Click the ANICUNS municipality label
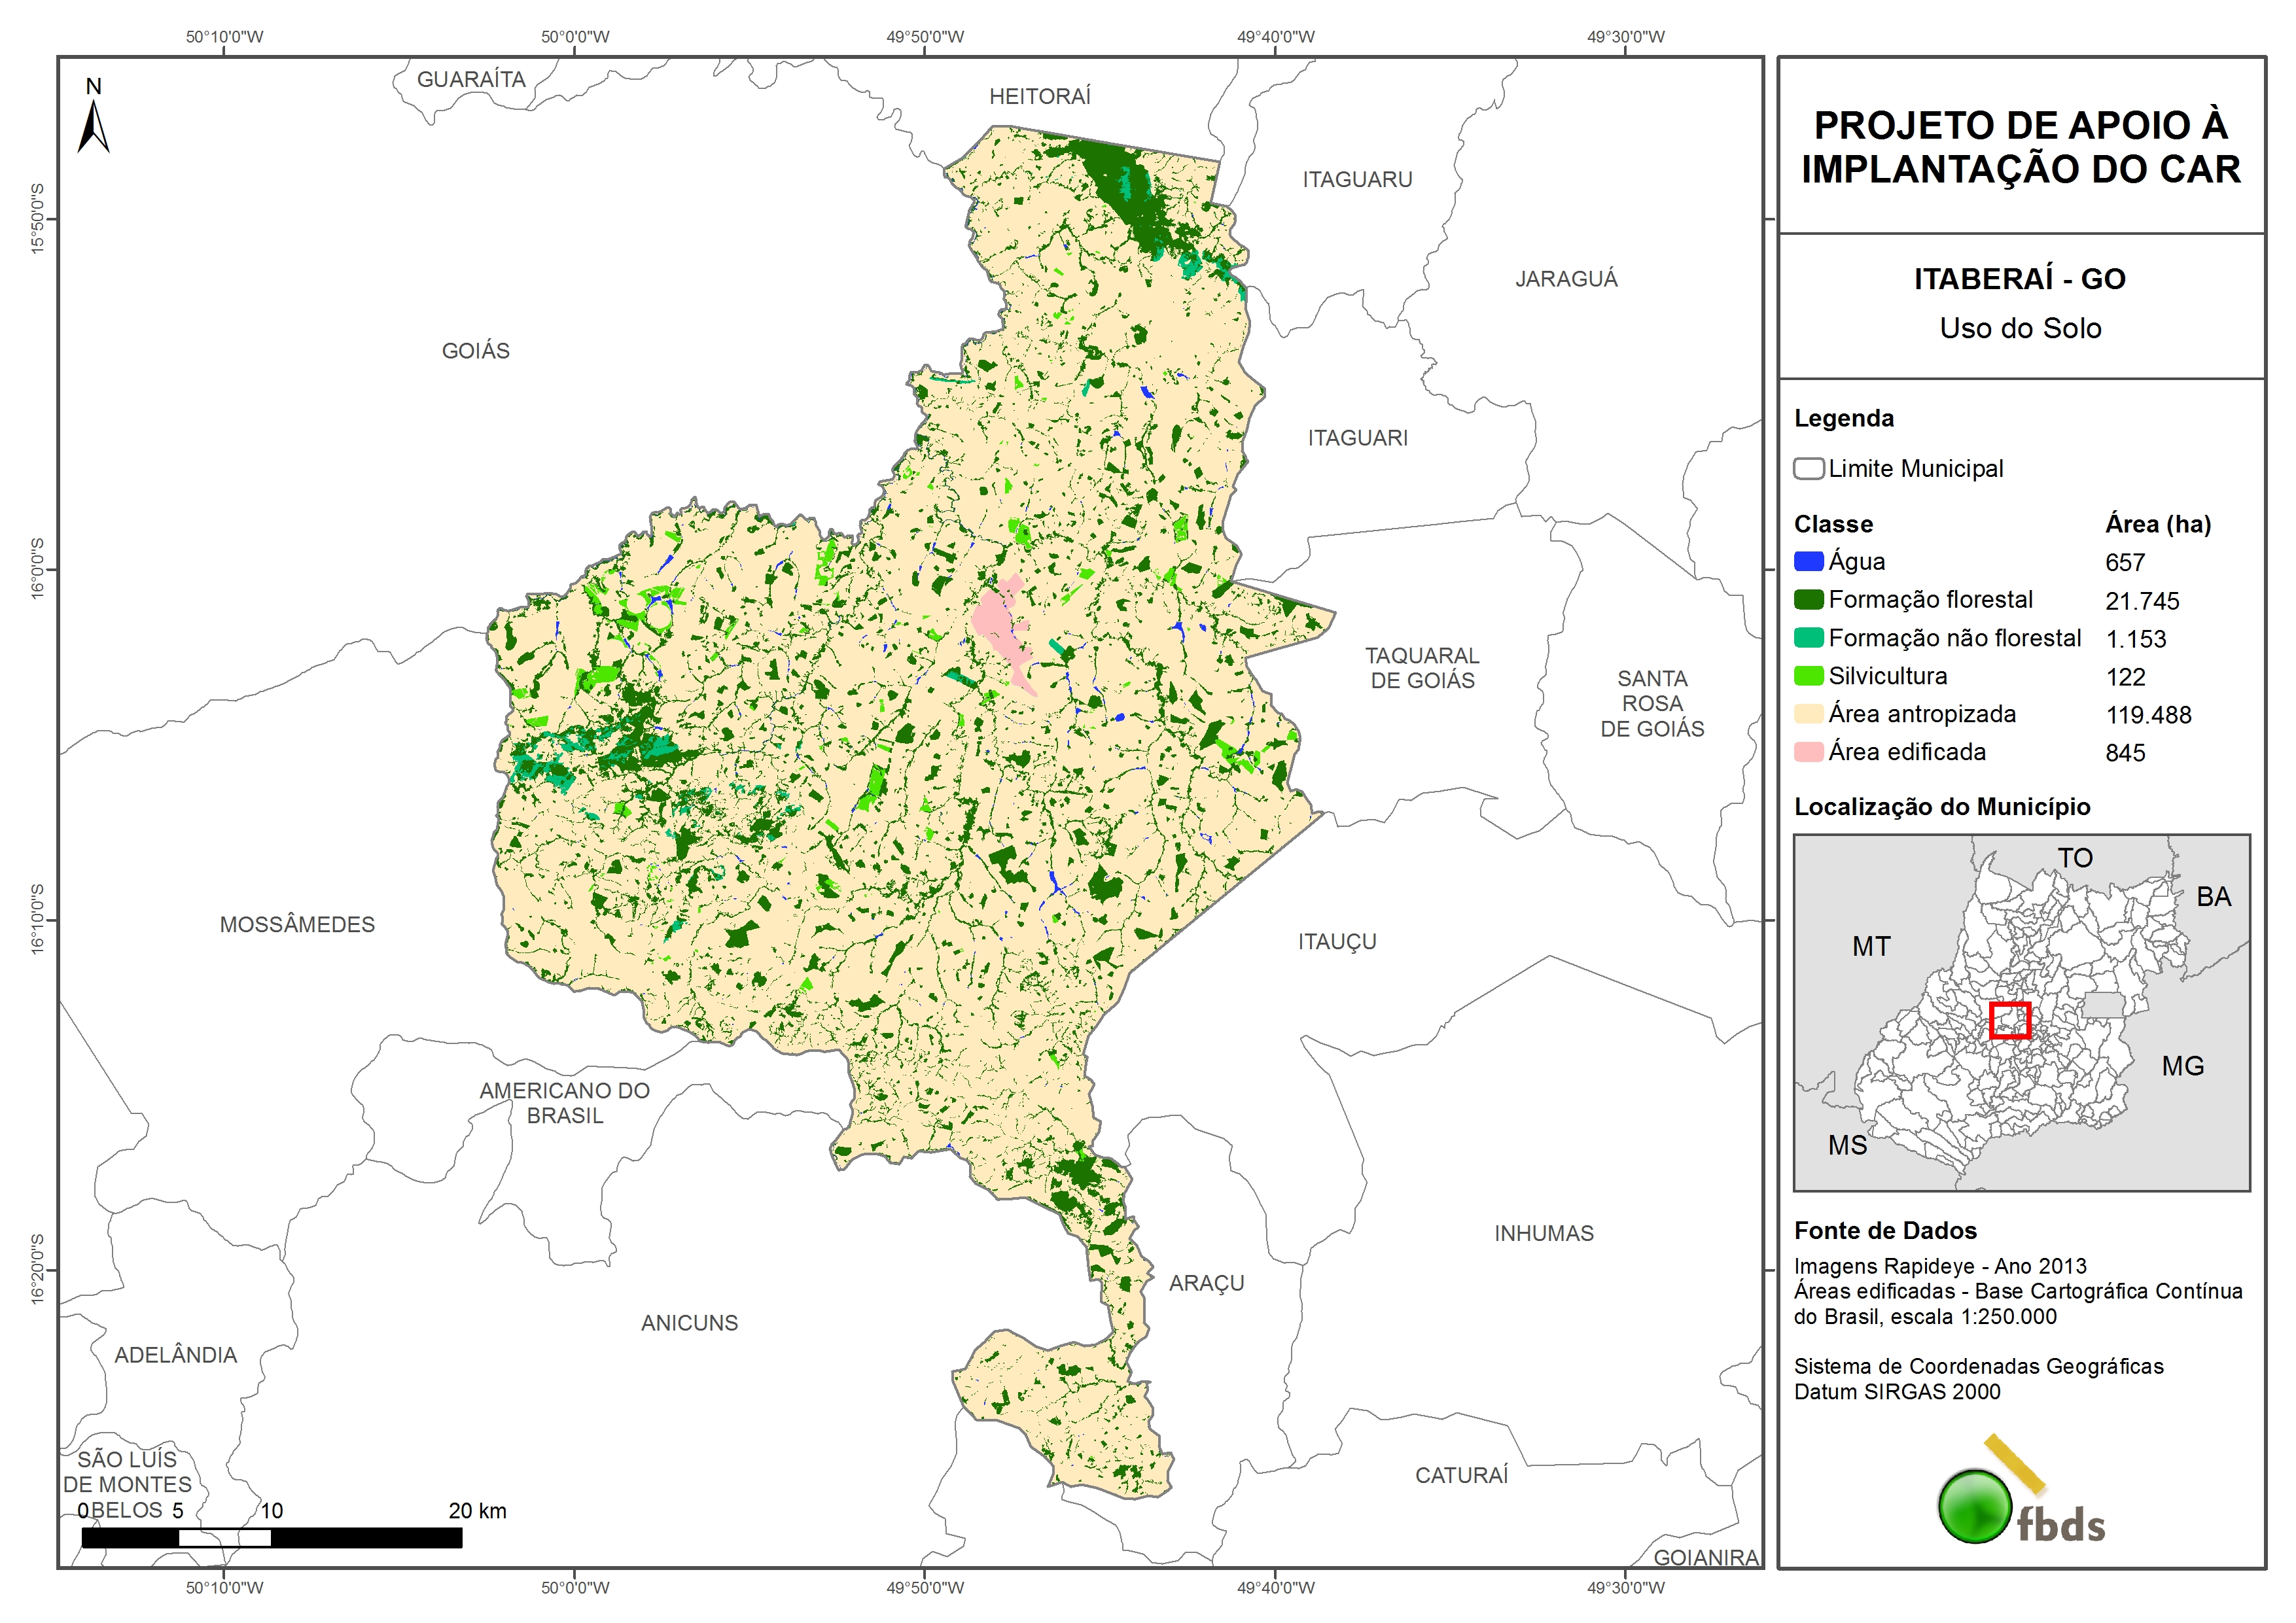Viewport: 2296px width, 1623px height. tap(689, 1323)
